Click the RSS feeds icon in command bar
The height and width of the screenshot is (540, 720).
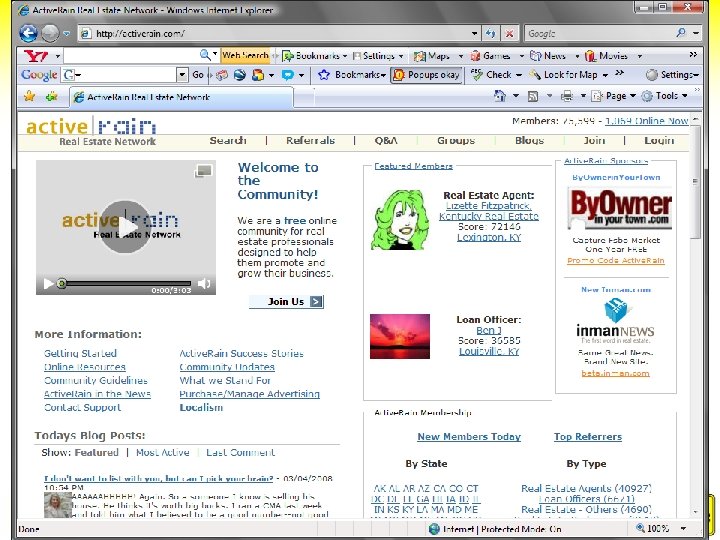533,96
